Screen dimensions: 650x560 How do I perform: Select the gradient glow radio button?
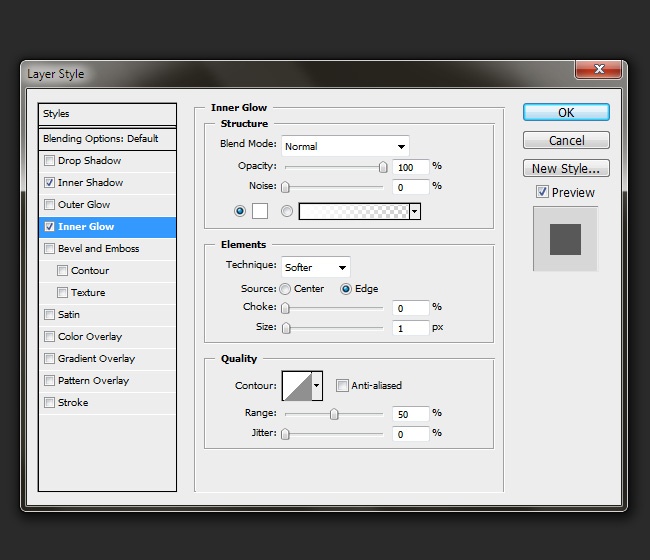point(286,211)
